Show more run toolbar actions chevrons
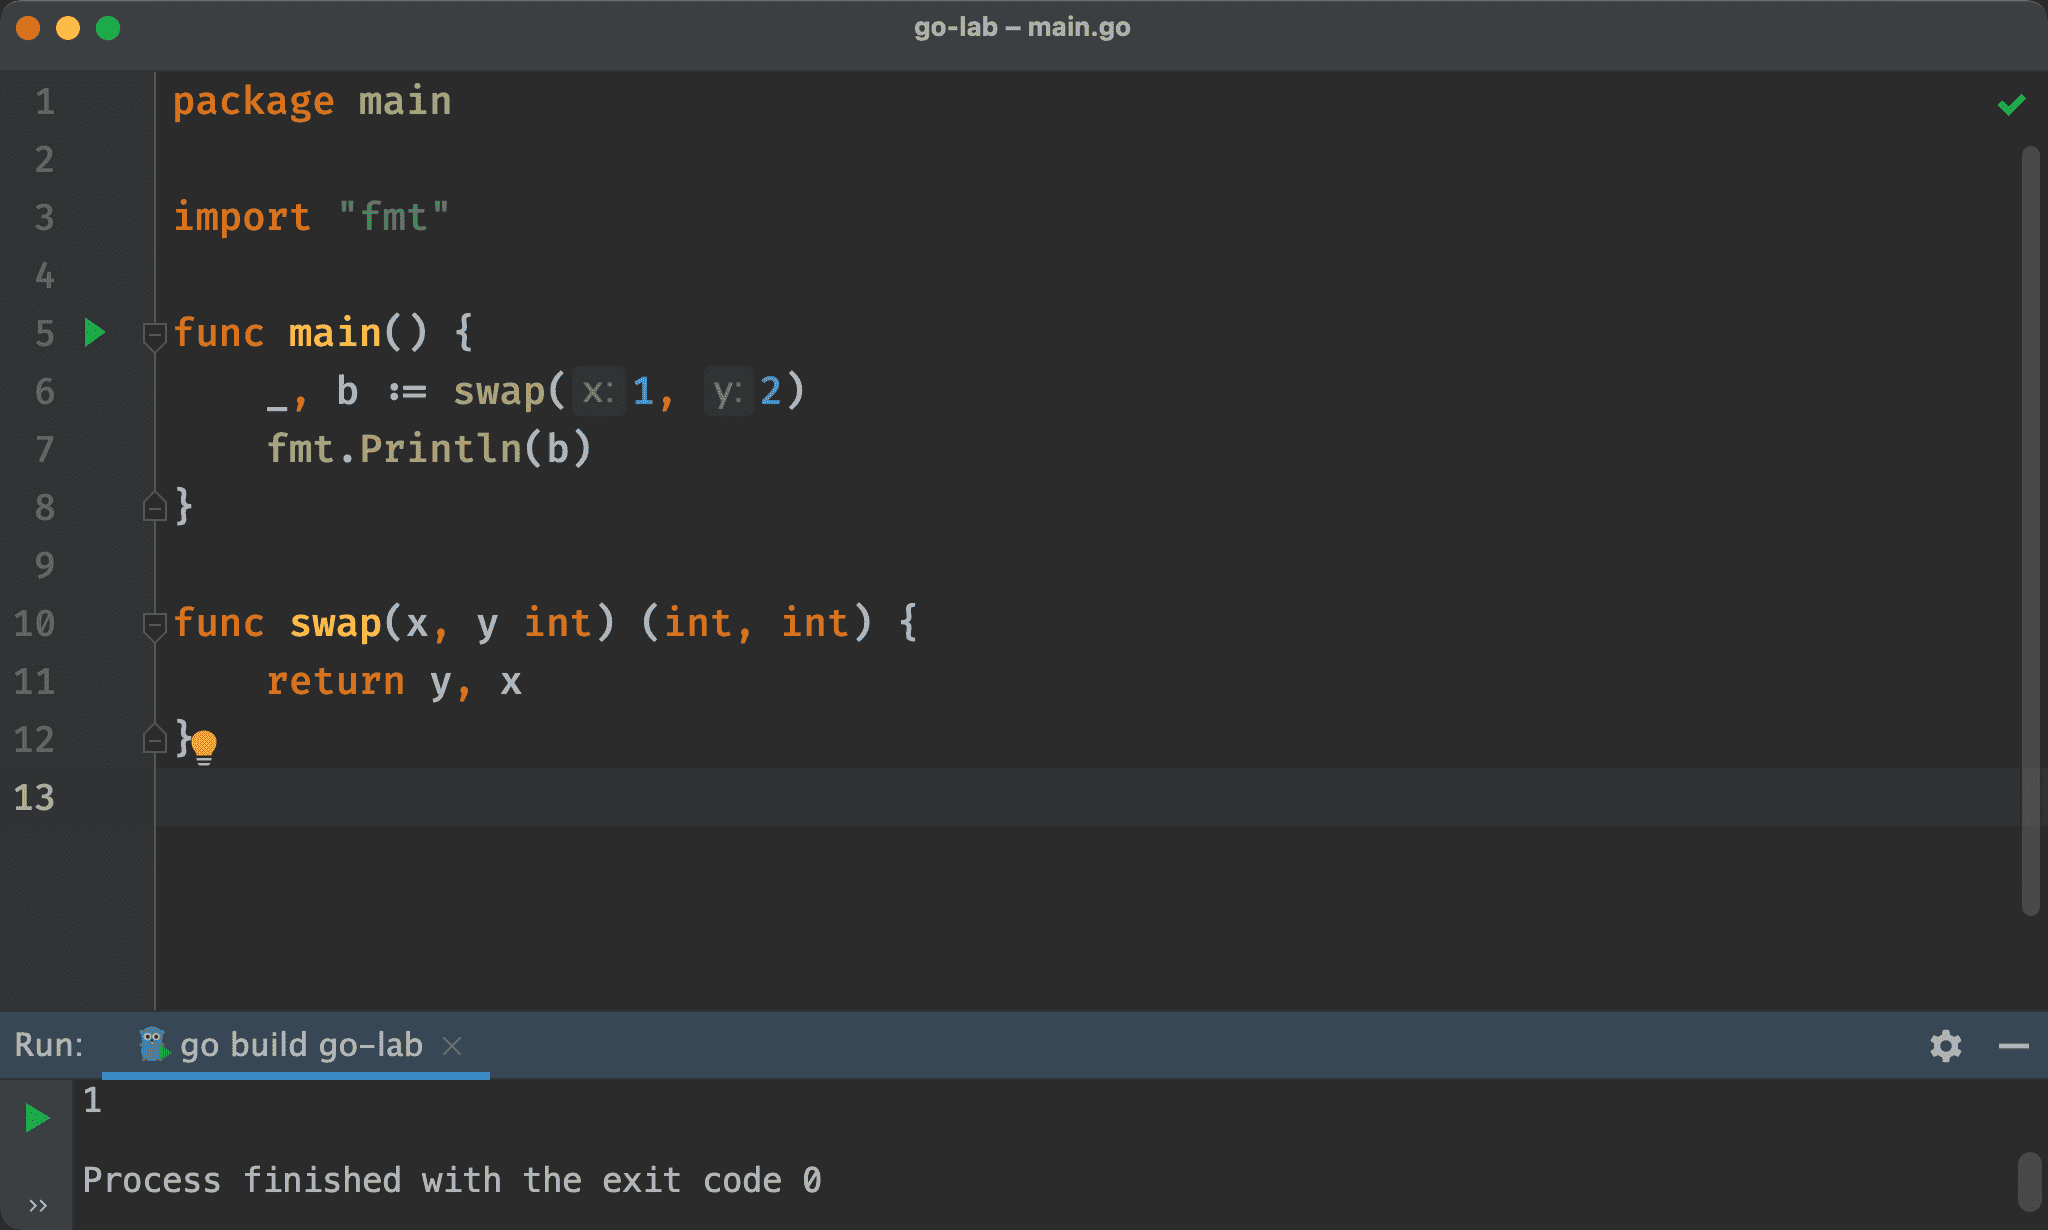Image resolution: width=2048 pixels, height=1230 pixels. tap(38, 1205)
